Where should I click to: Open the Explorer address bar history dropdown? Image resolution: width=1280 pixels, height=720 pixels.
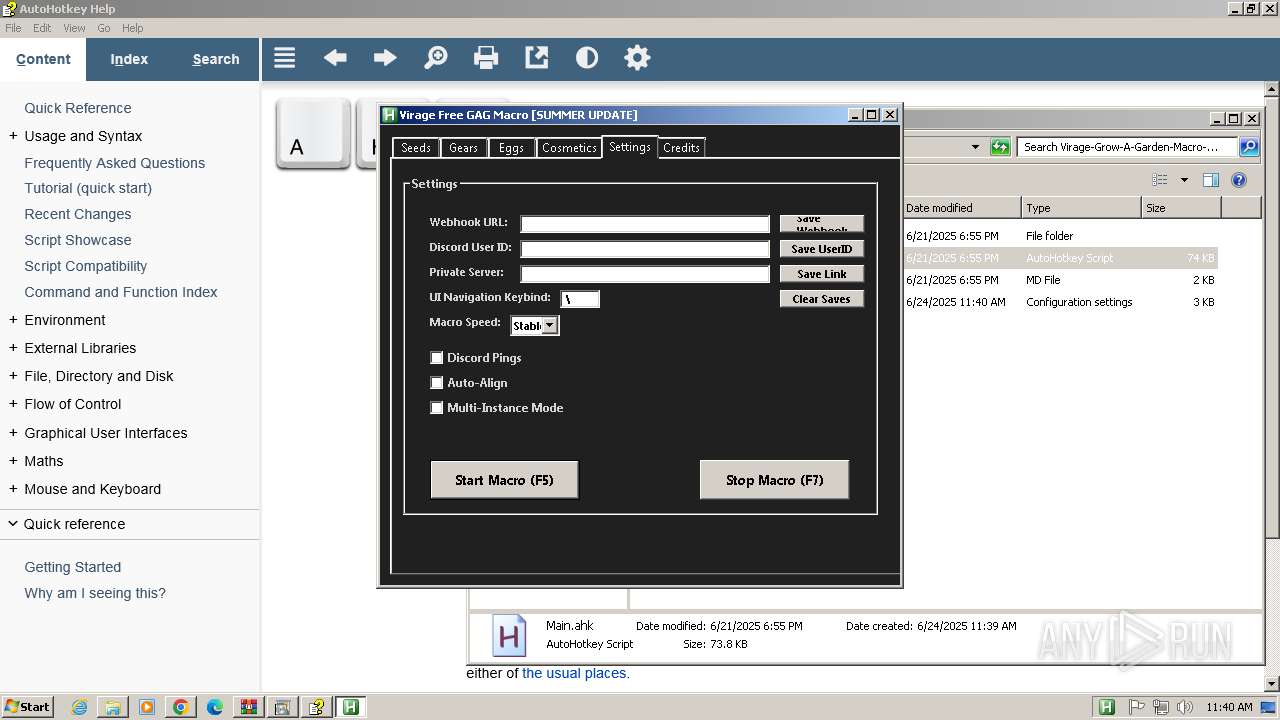(975, 147)
